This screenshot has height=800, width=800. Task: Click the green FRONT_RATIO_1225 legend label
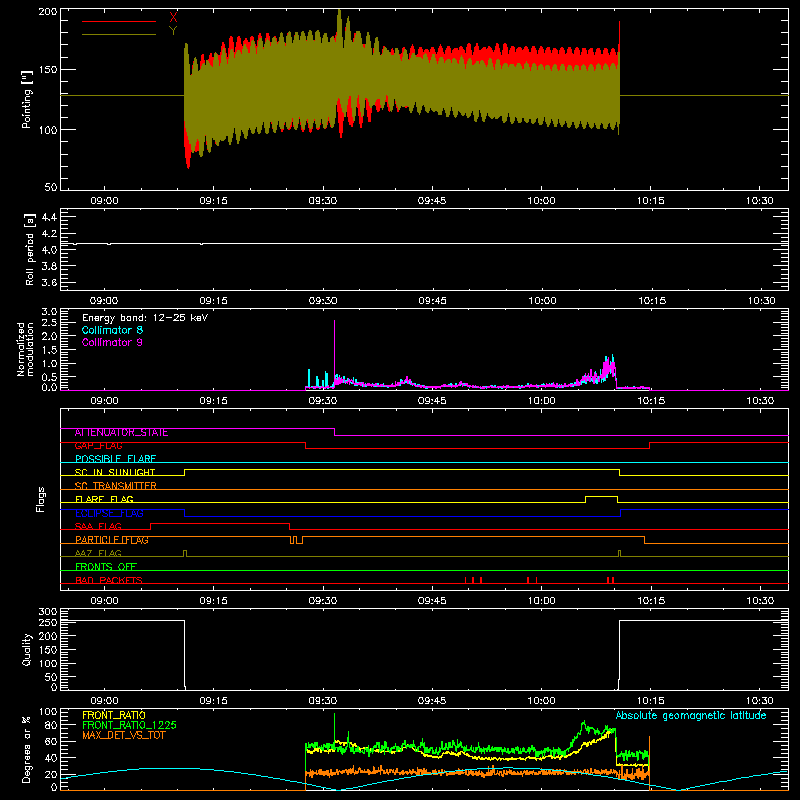coord(130,725)
